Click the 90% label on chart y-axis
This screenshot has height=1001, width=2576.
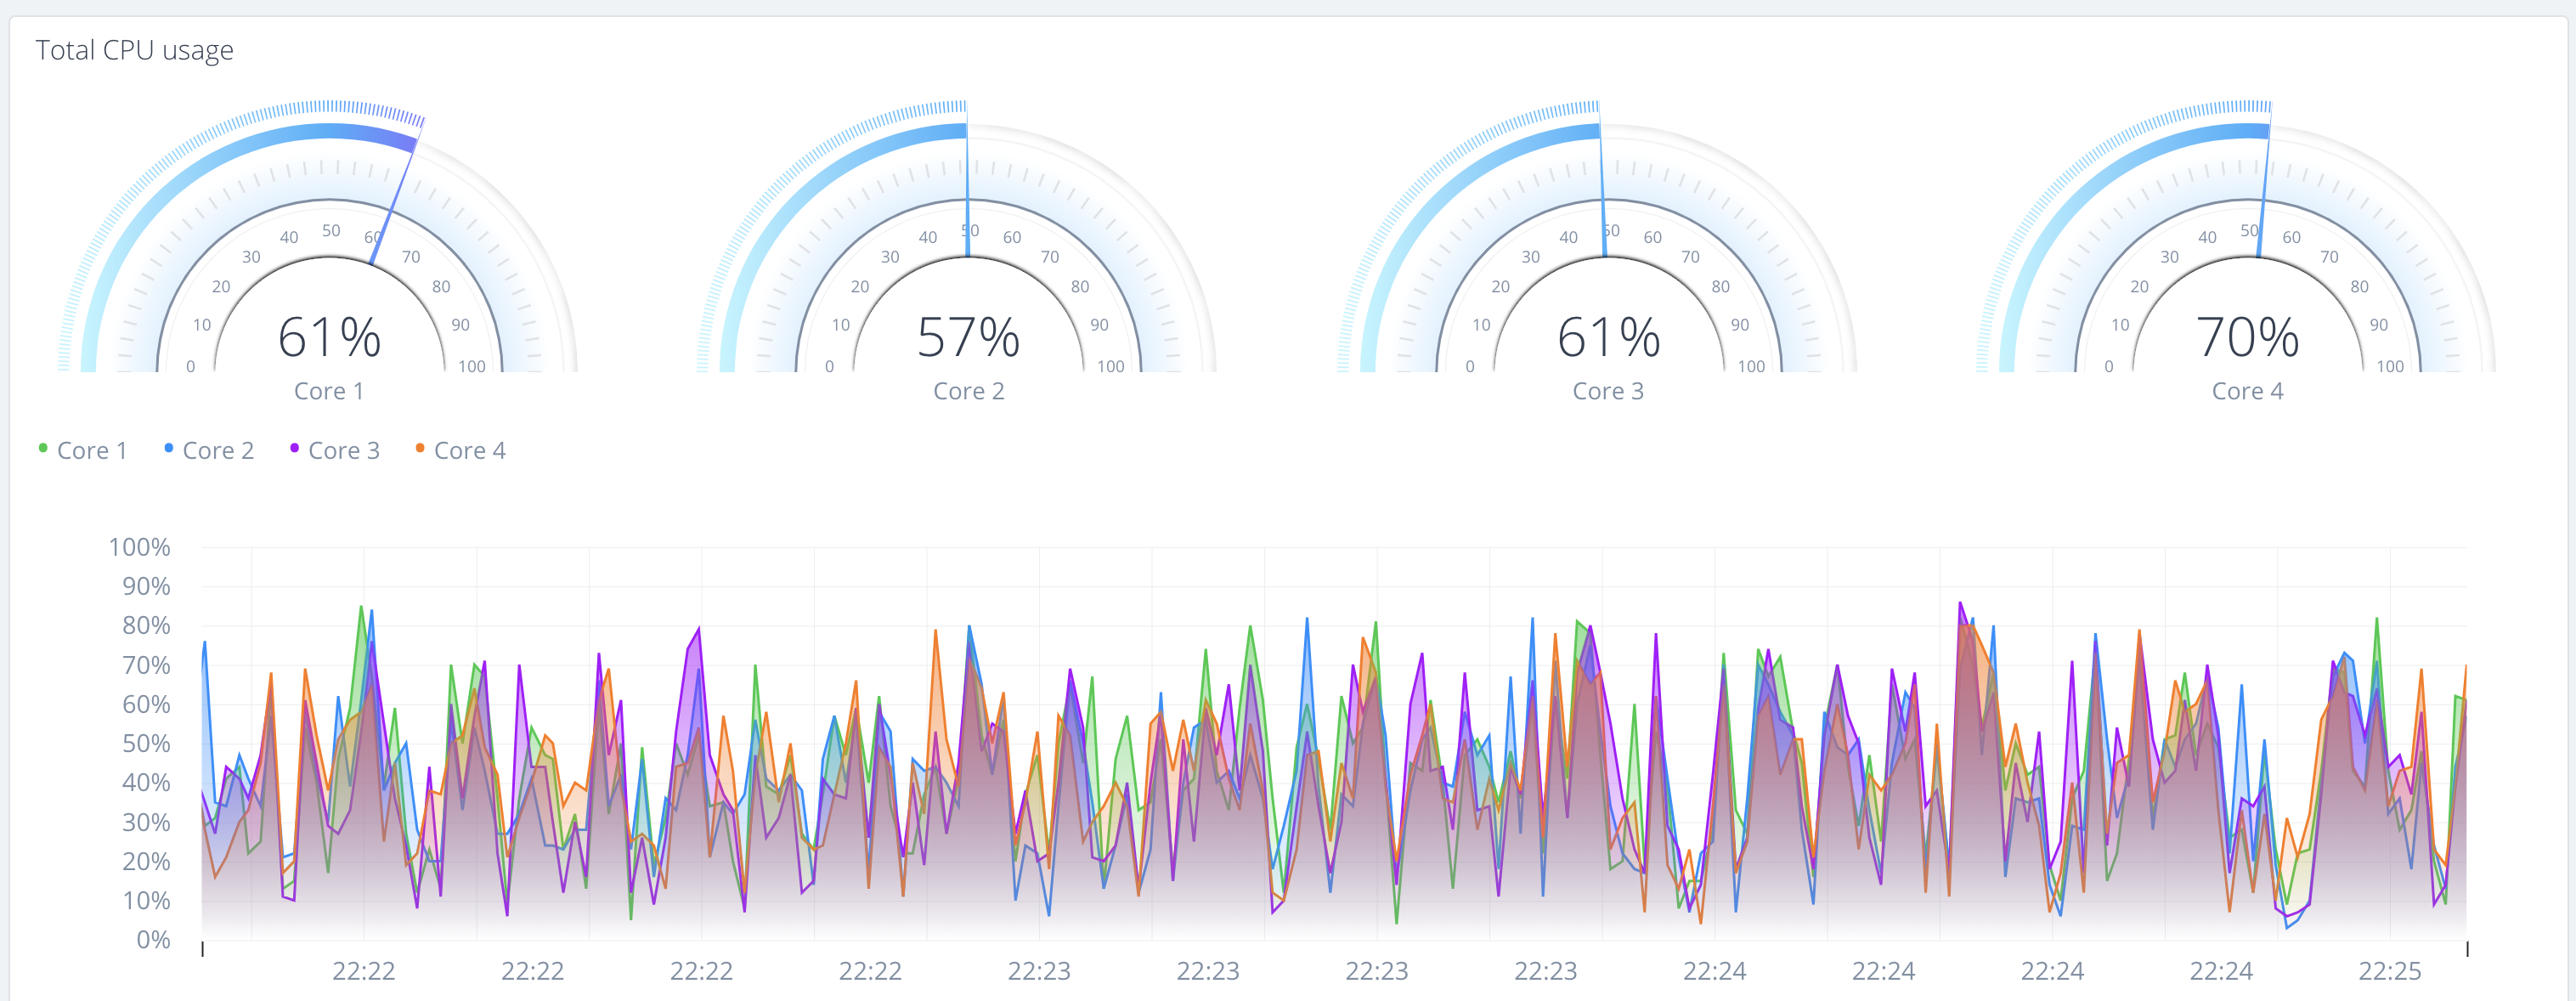[x=146, y=586]
